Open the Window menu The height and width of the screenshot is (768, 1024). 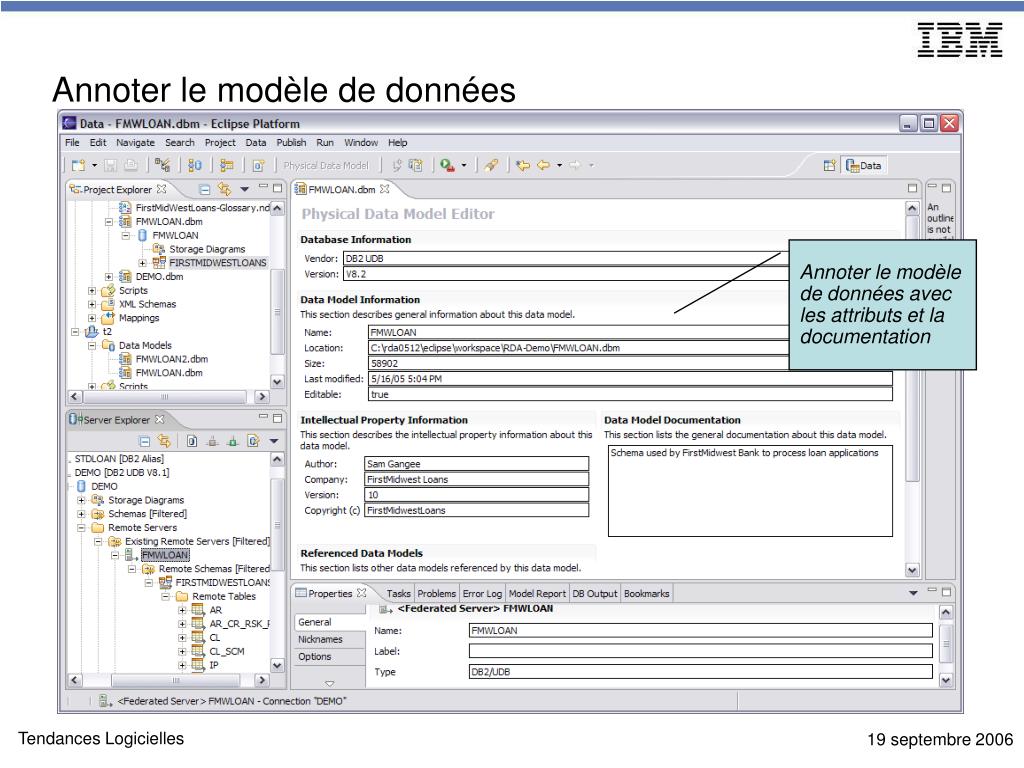[x=360, y=142]
